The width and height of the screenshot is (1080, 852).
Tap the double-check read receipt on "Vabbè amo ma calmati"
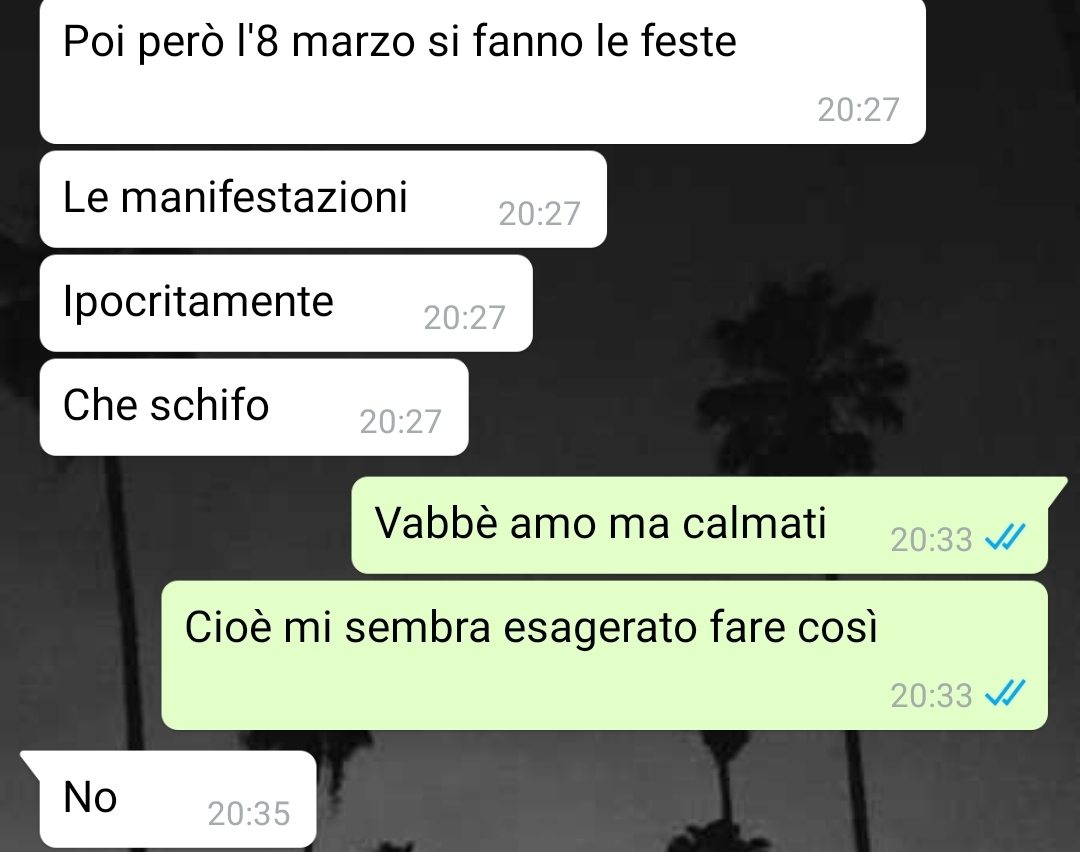(1006, 537)
